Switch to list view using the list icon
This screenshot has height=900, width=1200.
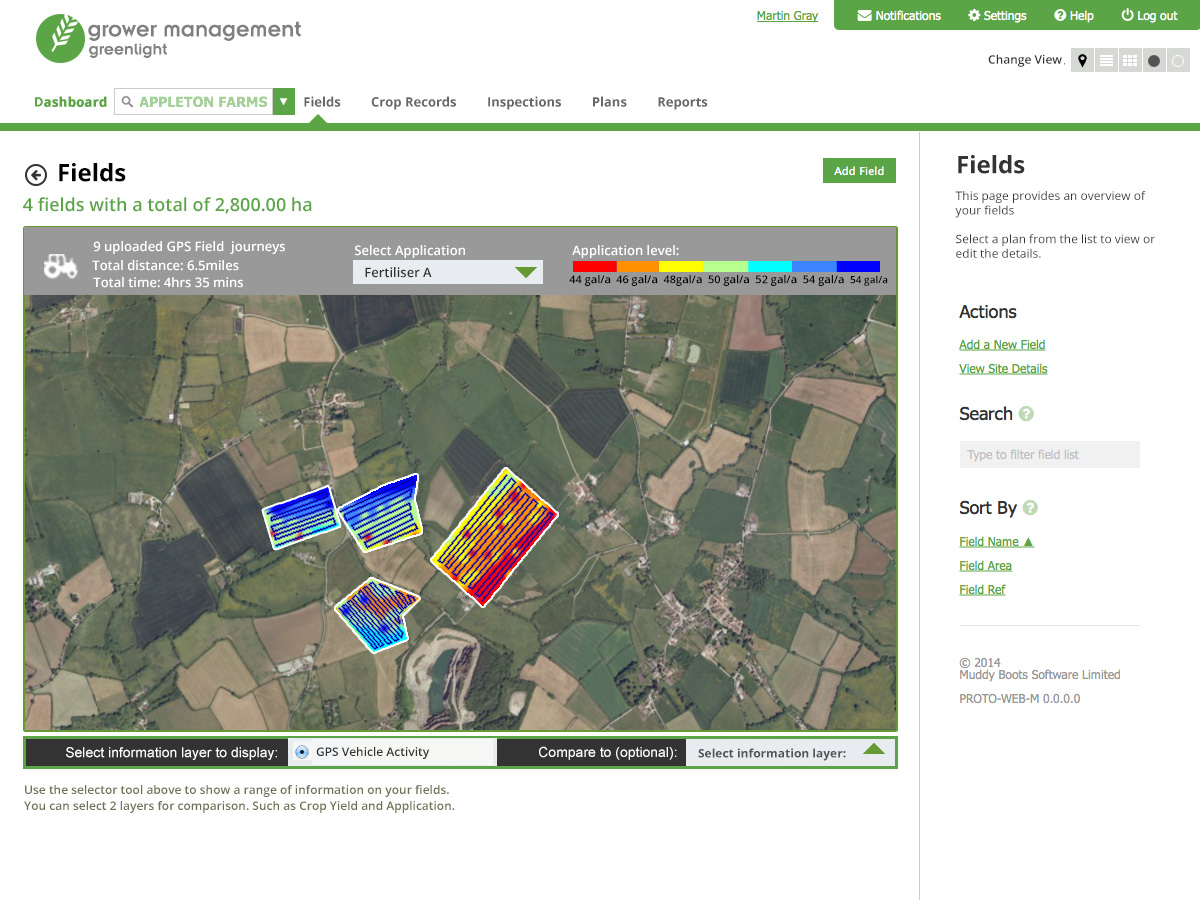(1105, 60)
